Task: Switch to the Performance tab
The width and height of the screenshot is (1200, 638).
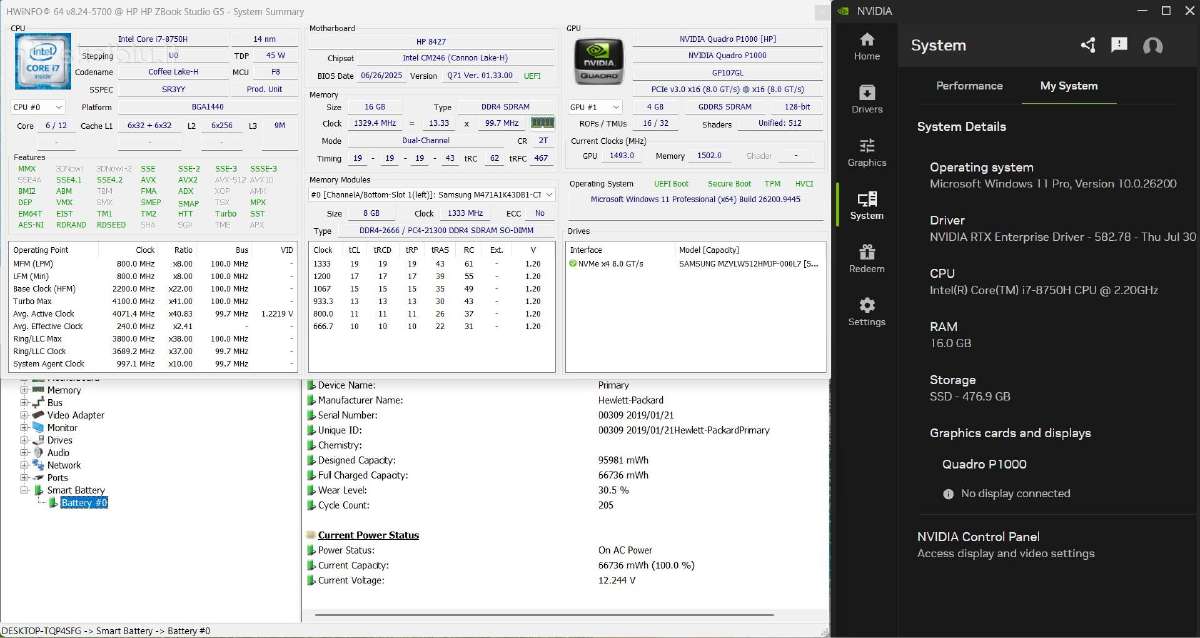Action: point(969,86)
